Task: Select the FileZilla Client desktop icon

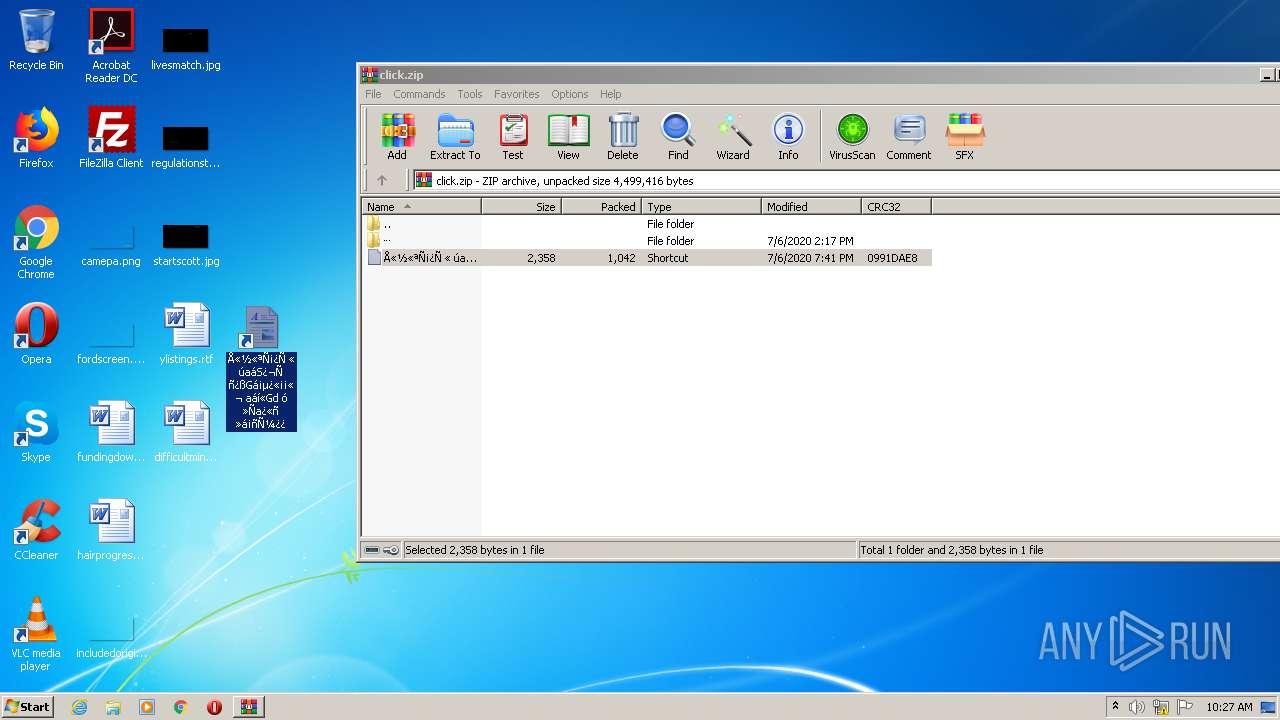Action: pos(111,139)
